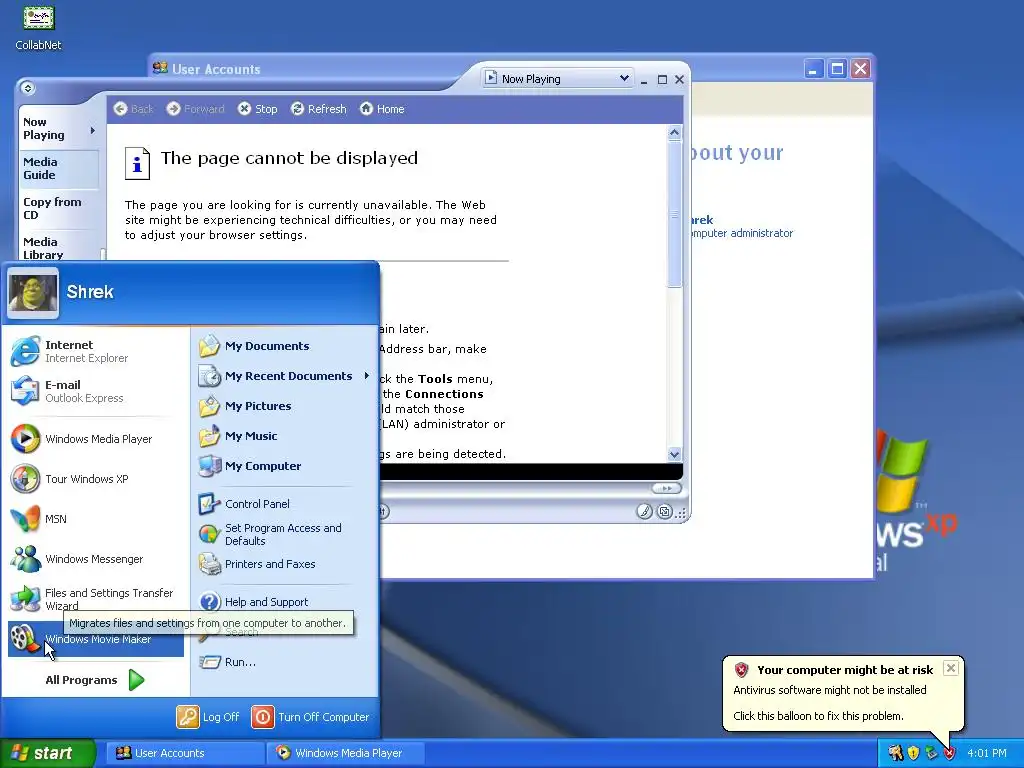The width and height of the screenshot is (1024, 768).
Task: Select Media Guide tab in Media Player
Action: point(58,168)
